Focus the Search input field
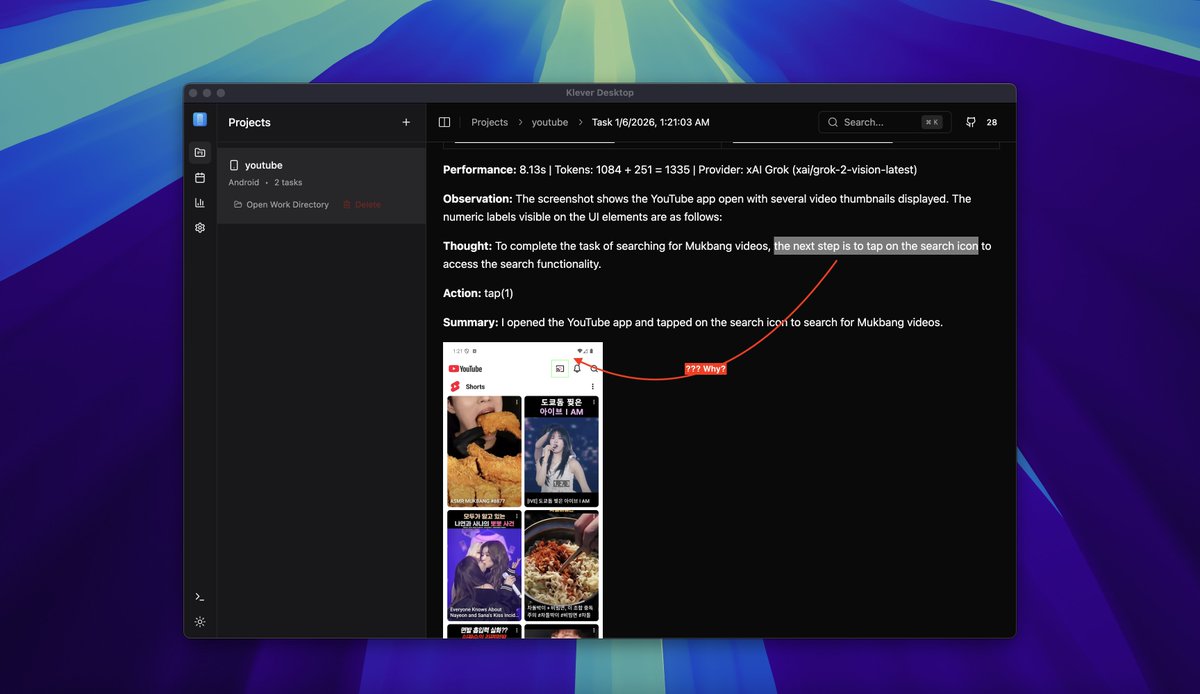 coord(885,122)
